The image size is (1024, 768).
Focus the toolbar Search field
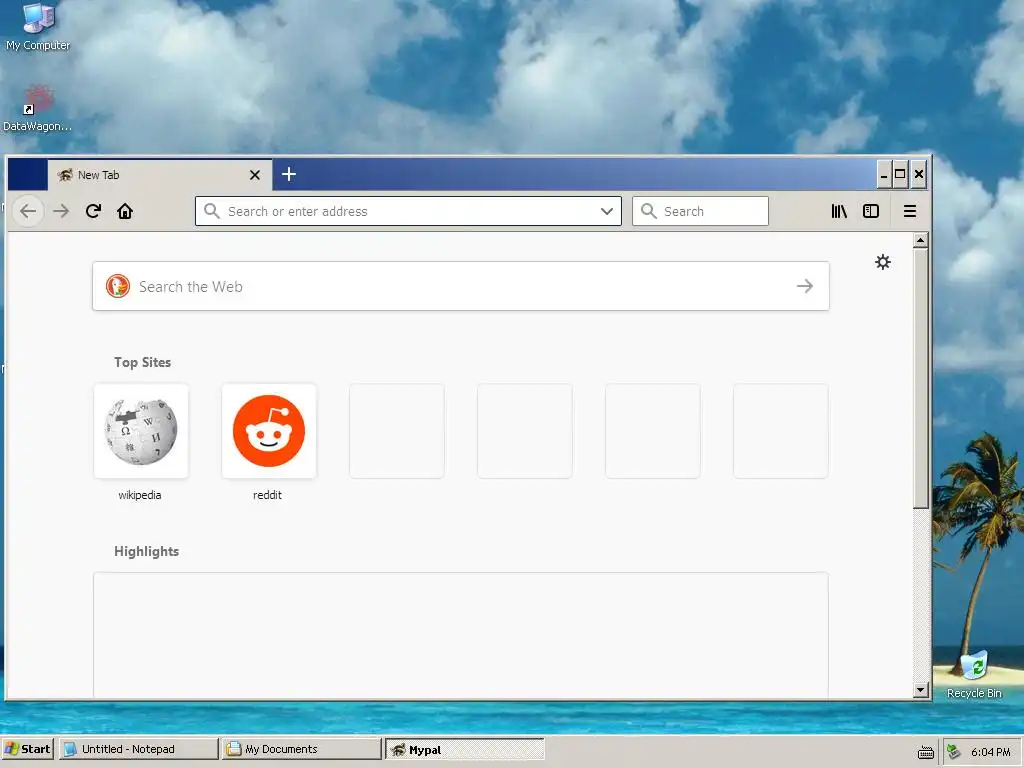[x=700, y=211]
